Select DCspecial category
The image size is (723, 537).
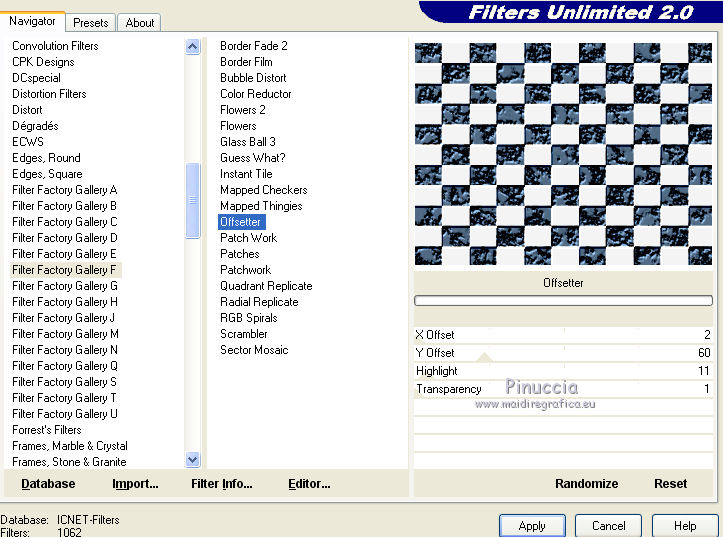pos(36,78)
